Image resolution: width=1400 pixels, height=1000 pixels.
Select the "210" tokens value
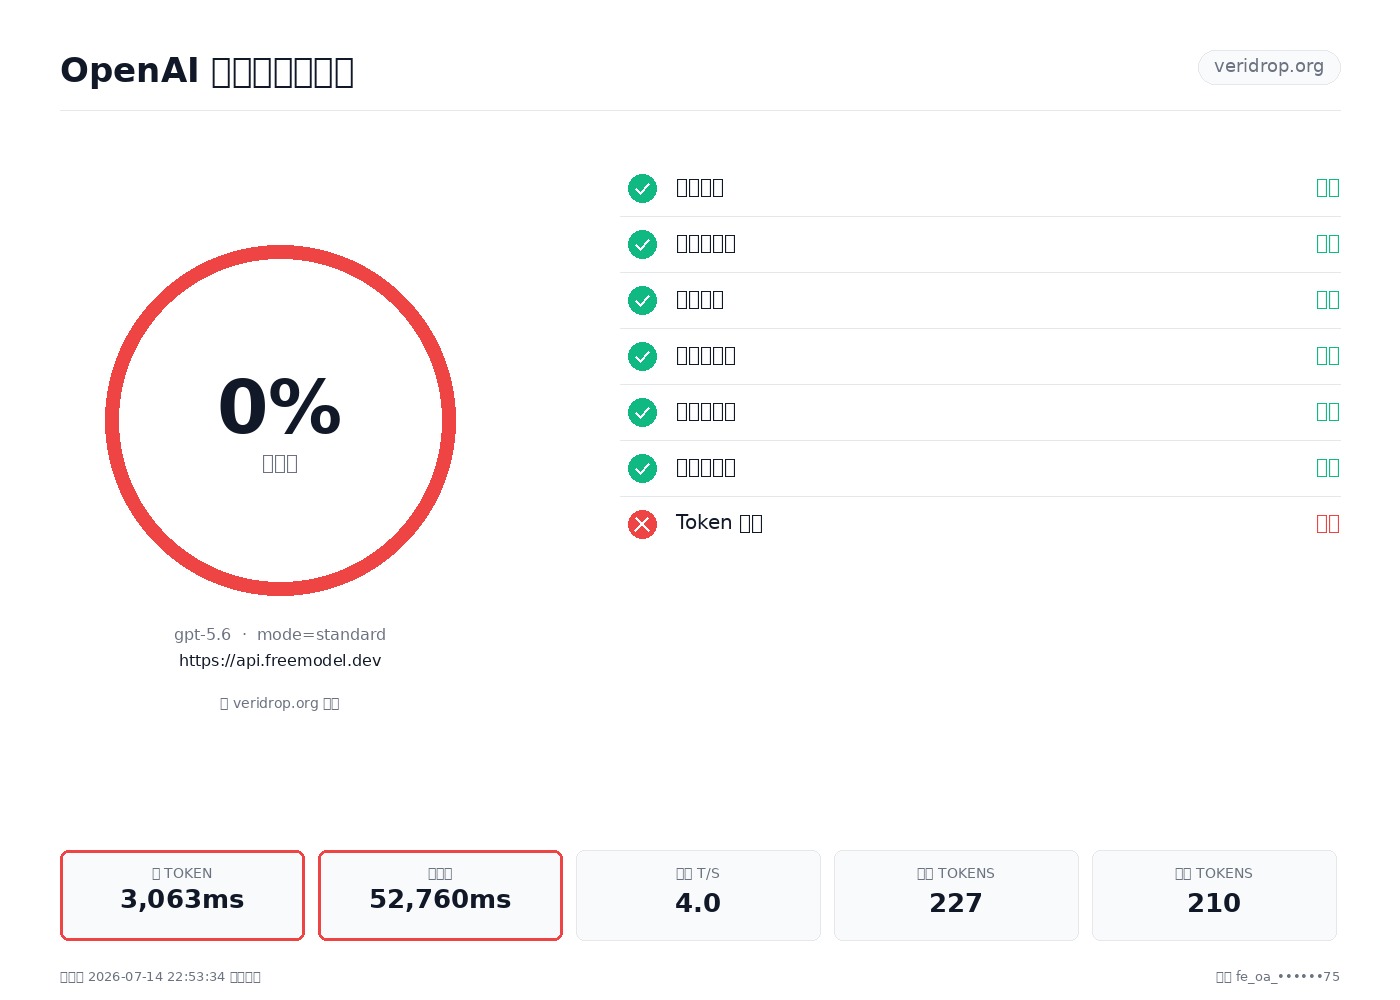[1214, 903]
